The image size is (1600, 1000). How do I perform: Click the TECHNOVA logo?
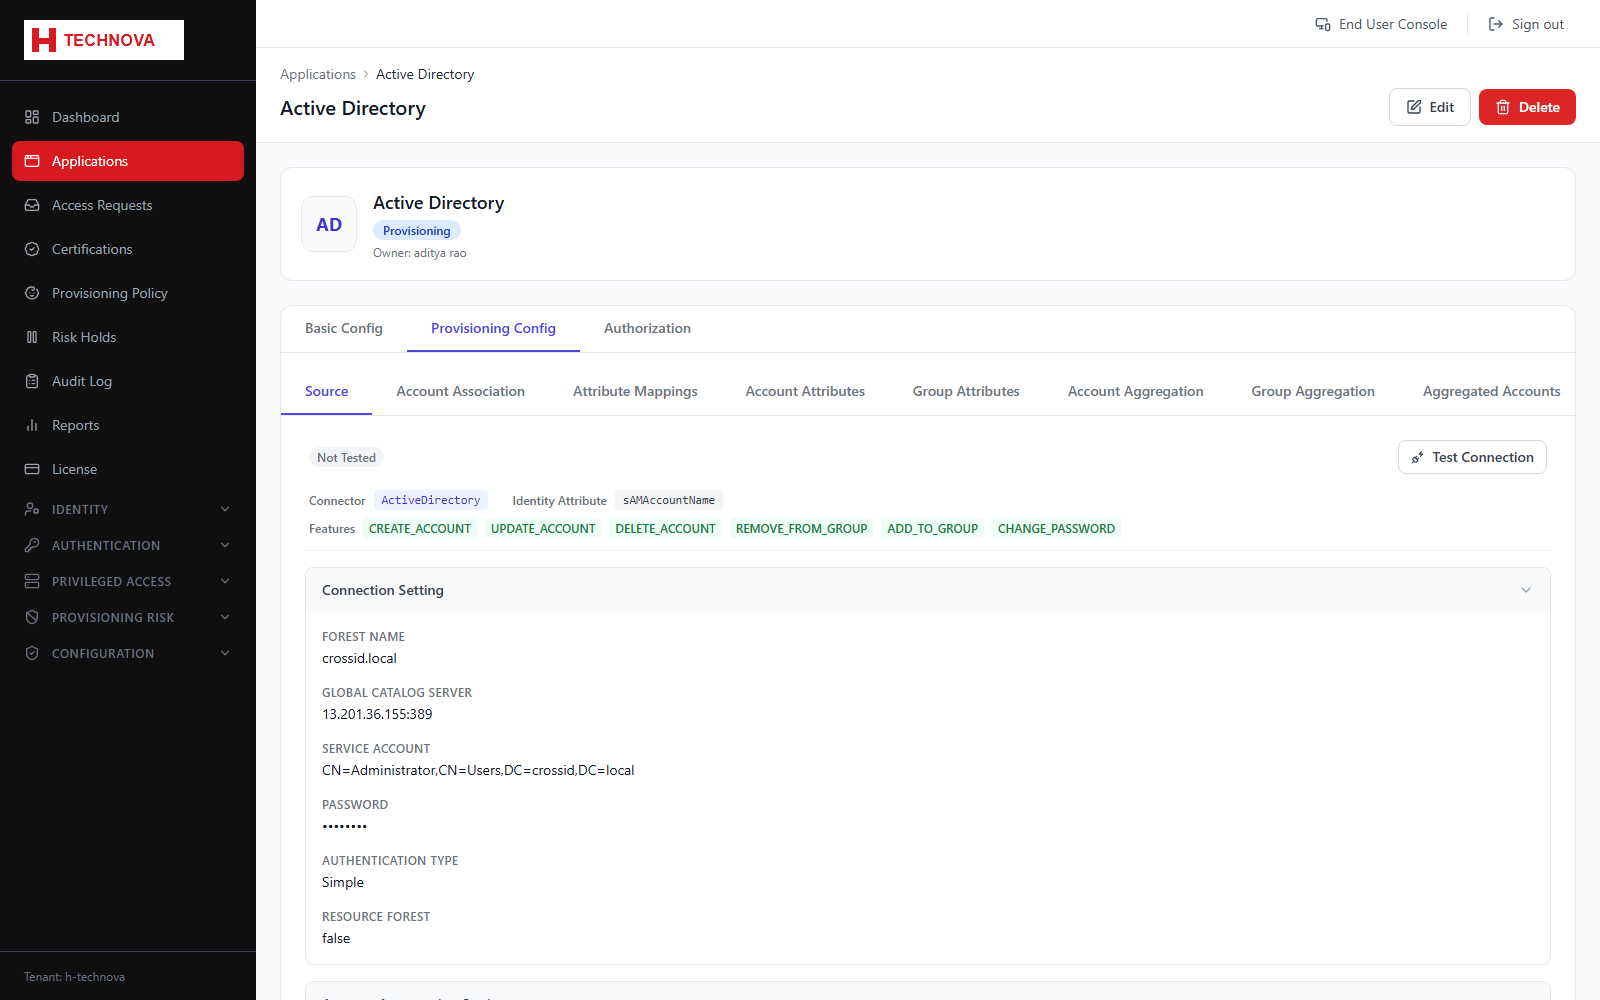click(x=104, y=40)
